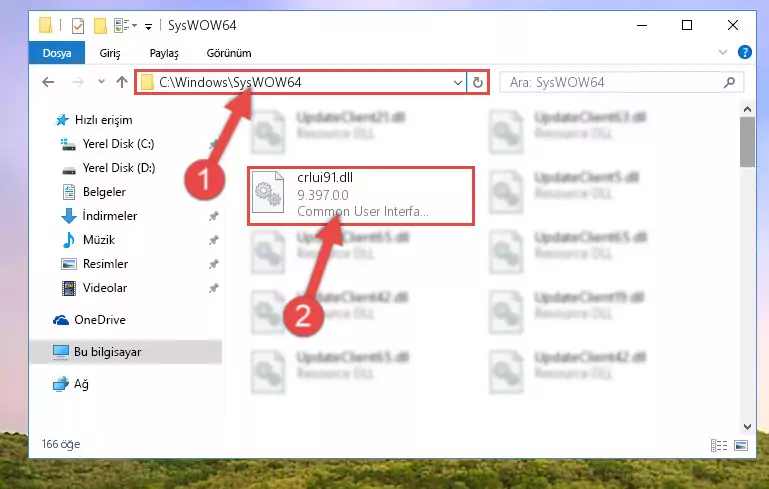Click the crlui91.dll gear file icon

coord(268,192)
